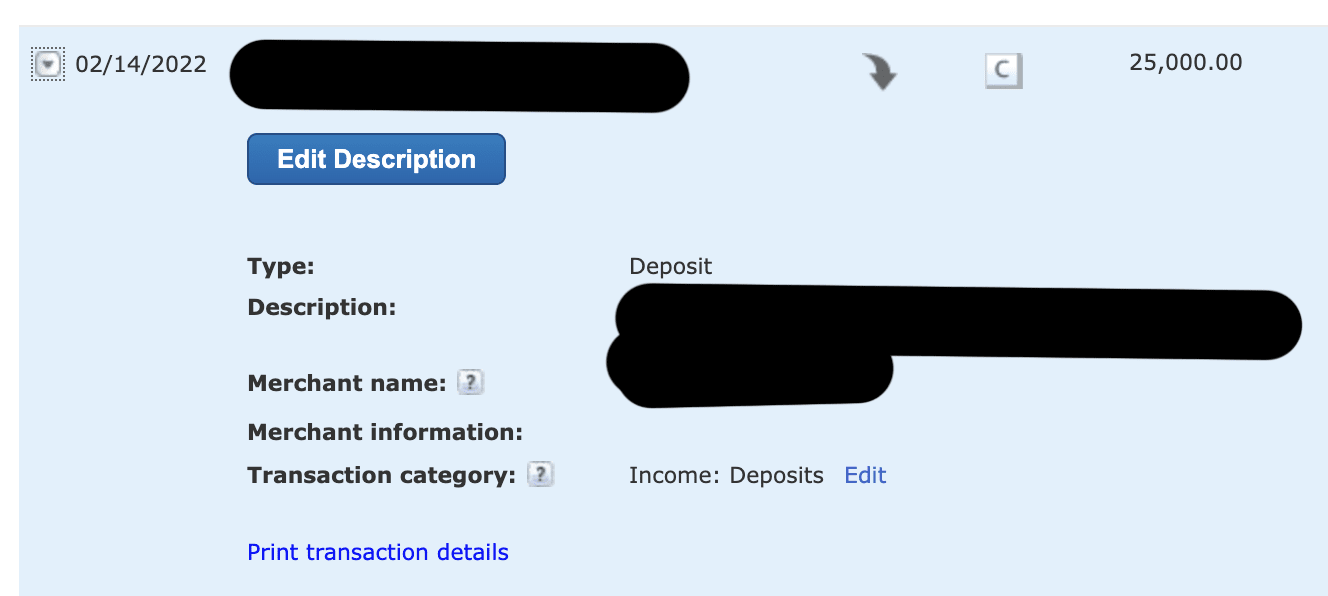The height and width of the screenshot is (596, 1328).
Task: Click the Transaction category label text
Action: [381, 475]
